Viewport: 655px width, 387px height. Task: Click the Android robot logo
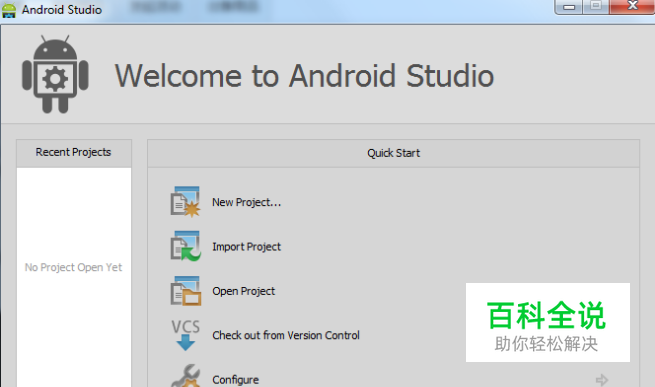[x=55, y=74]
